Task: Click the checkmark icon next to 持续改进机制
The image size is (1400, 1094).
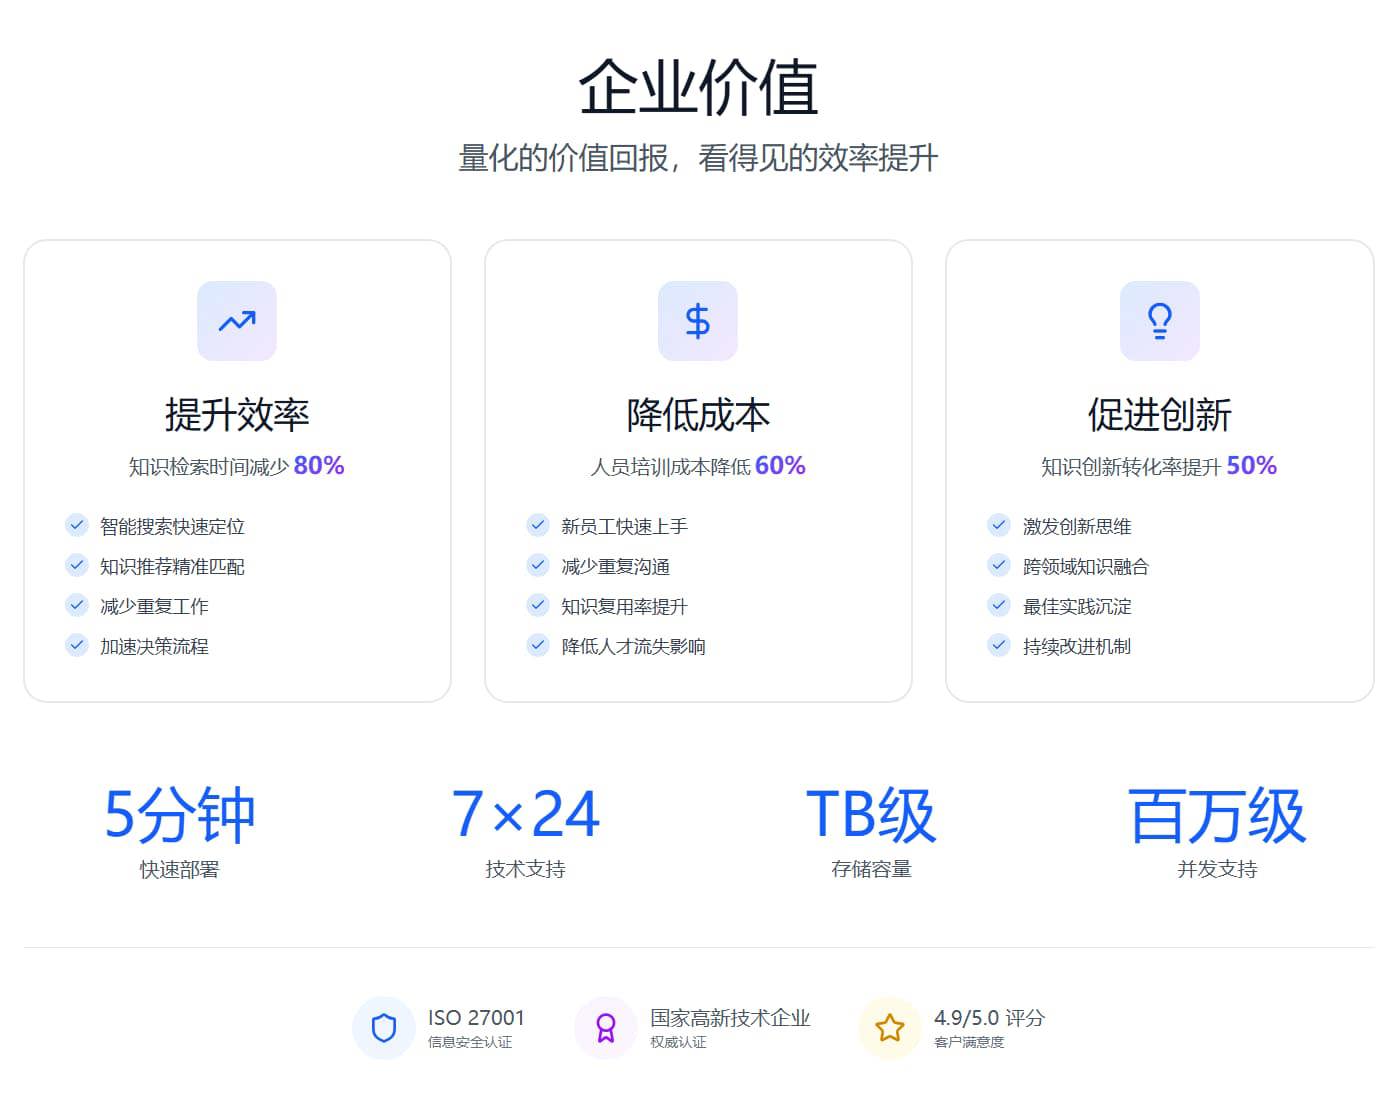Action: (999, 645)
